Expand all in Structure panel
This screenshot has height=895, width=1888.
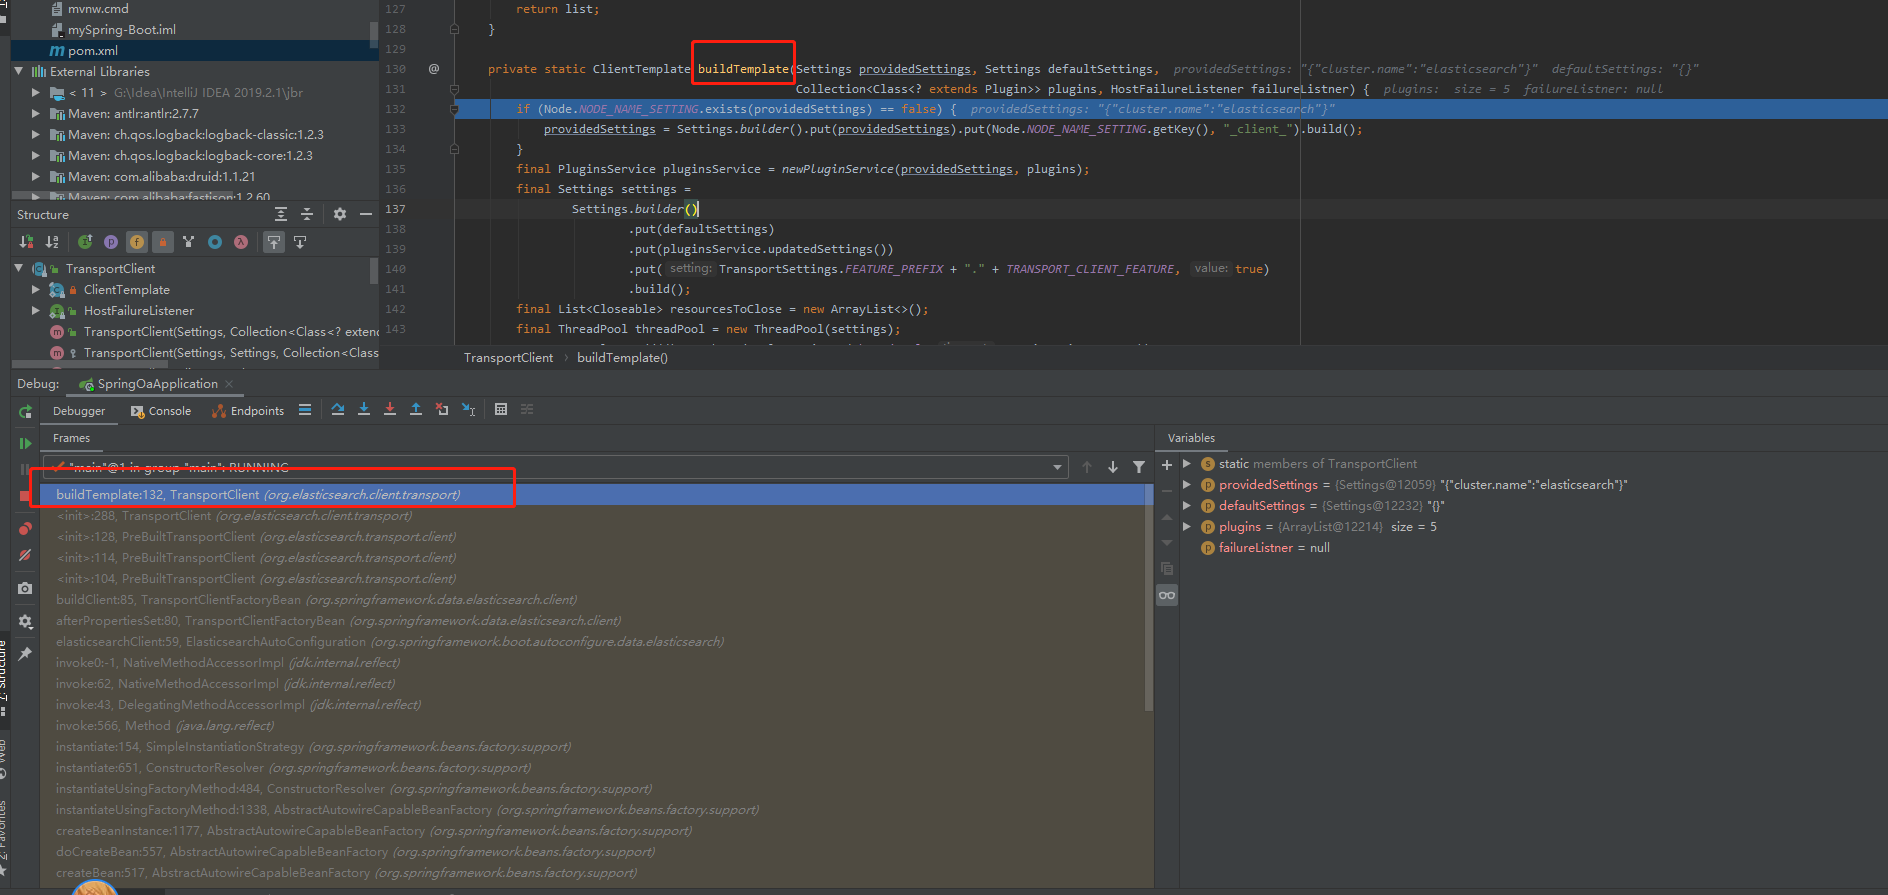[281, 214]
